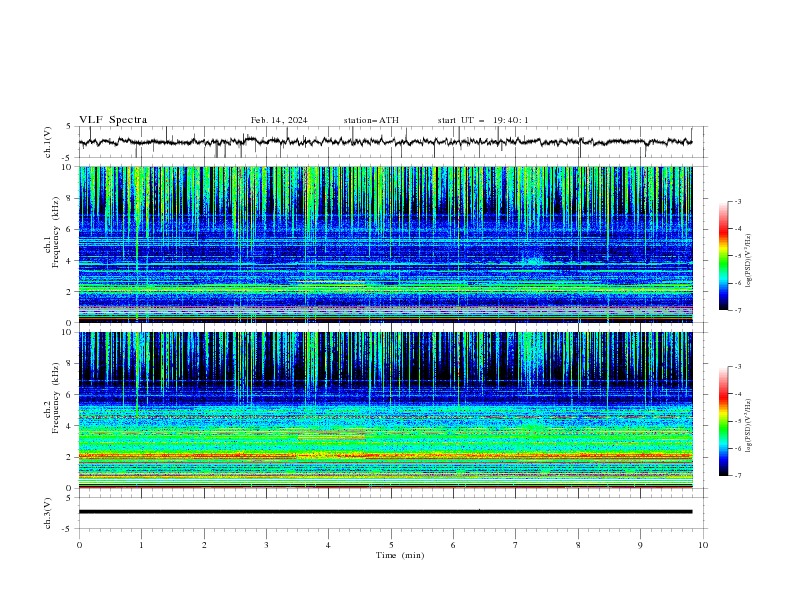Click the ch.2 frequency tick label "6"
This screenshot has width=792, height=612.
(x=70, y=395)
